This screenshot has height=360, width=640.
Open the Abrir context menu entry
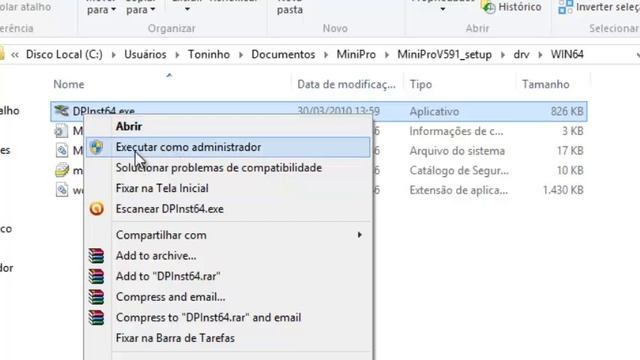tap(228, 127)
